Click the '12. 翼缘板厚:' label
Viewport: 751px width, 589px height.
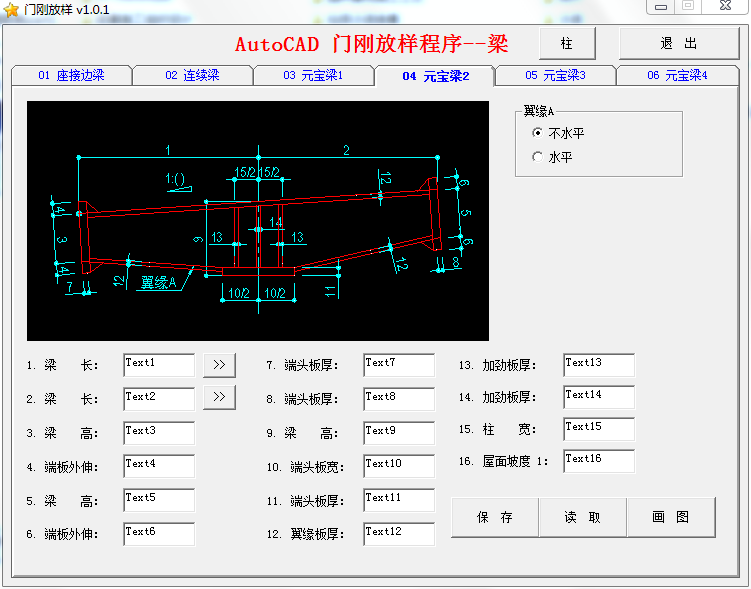pos(306,534)
